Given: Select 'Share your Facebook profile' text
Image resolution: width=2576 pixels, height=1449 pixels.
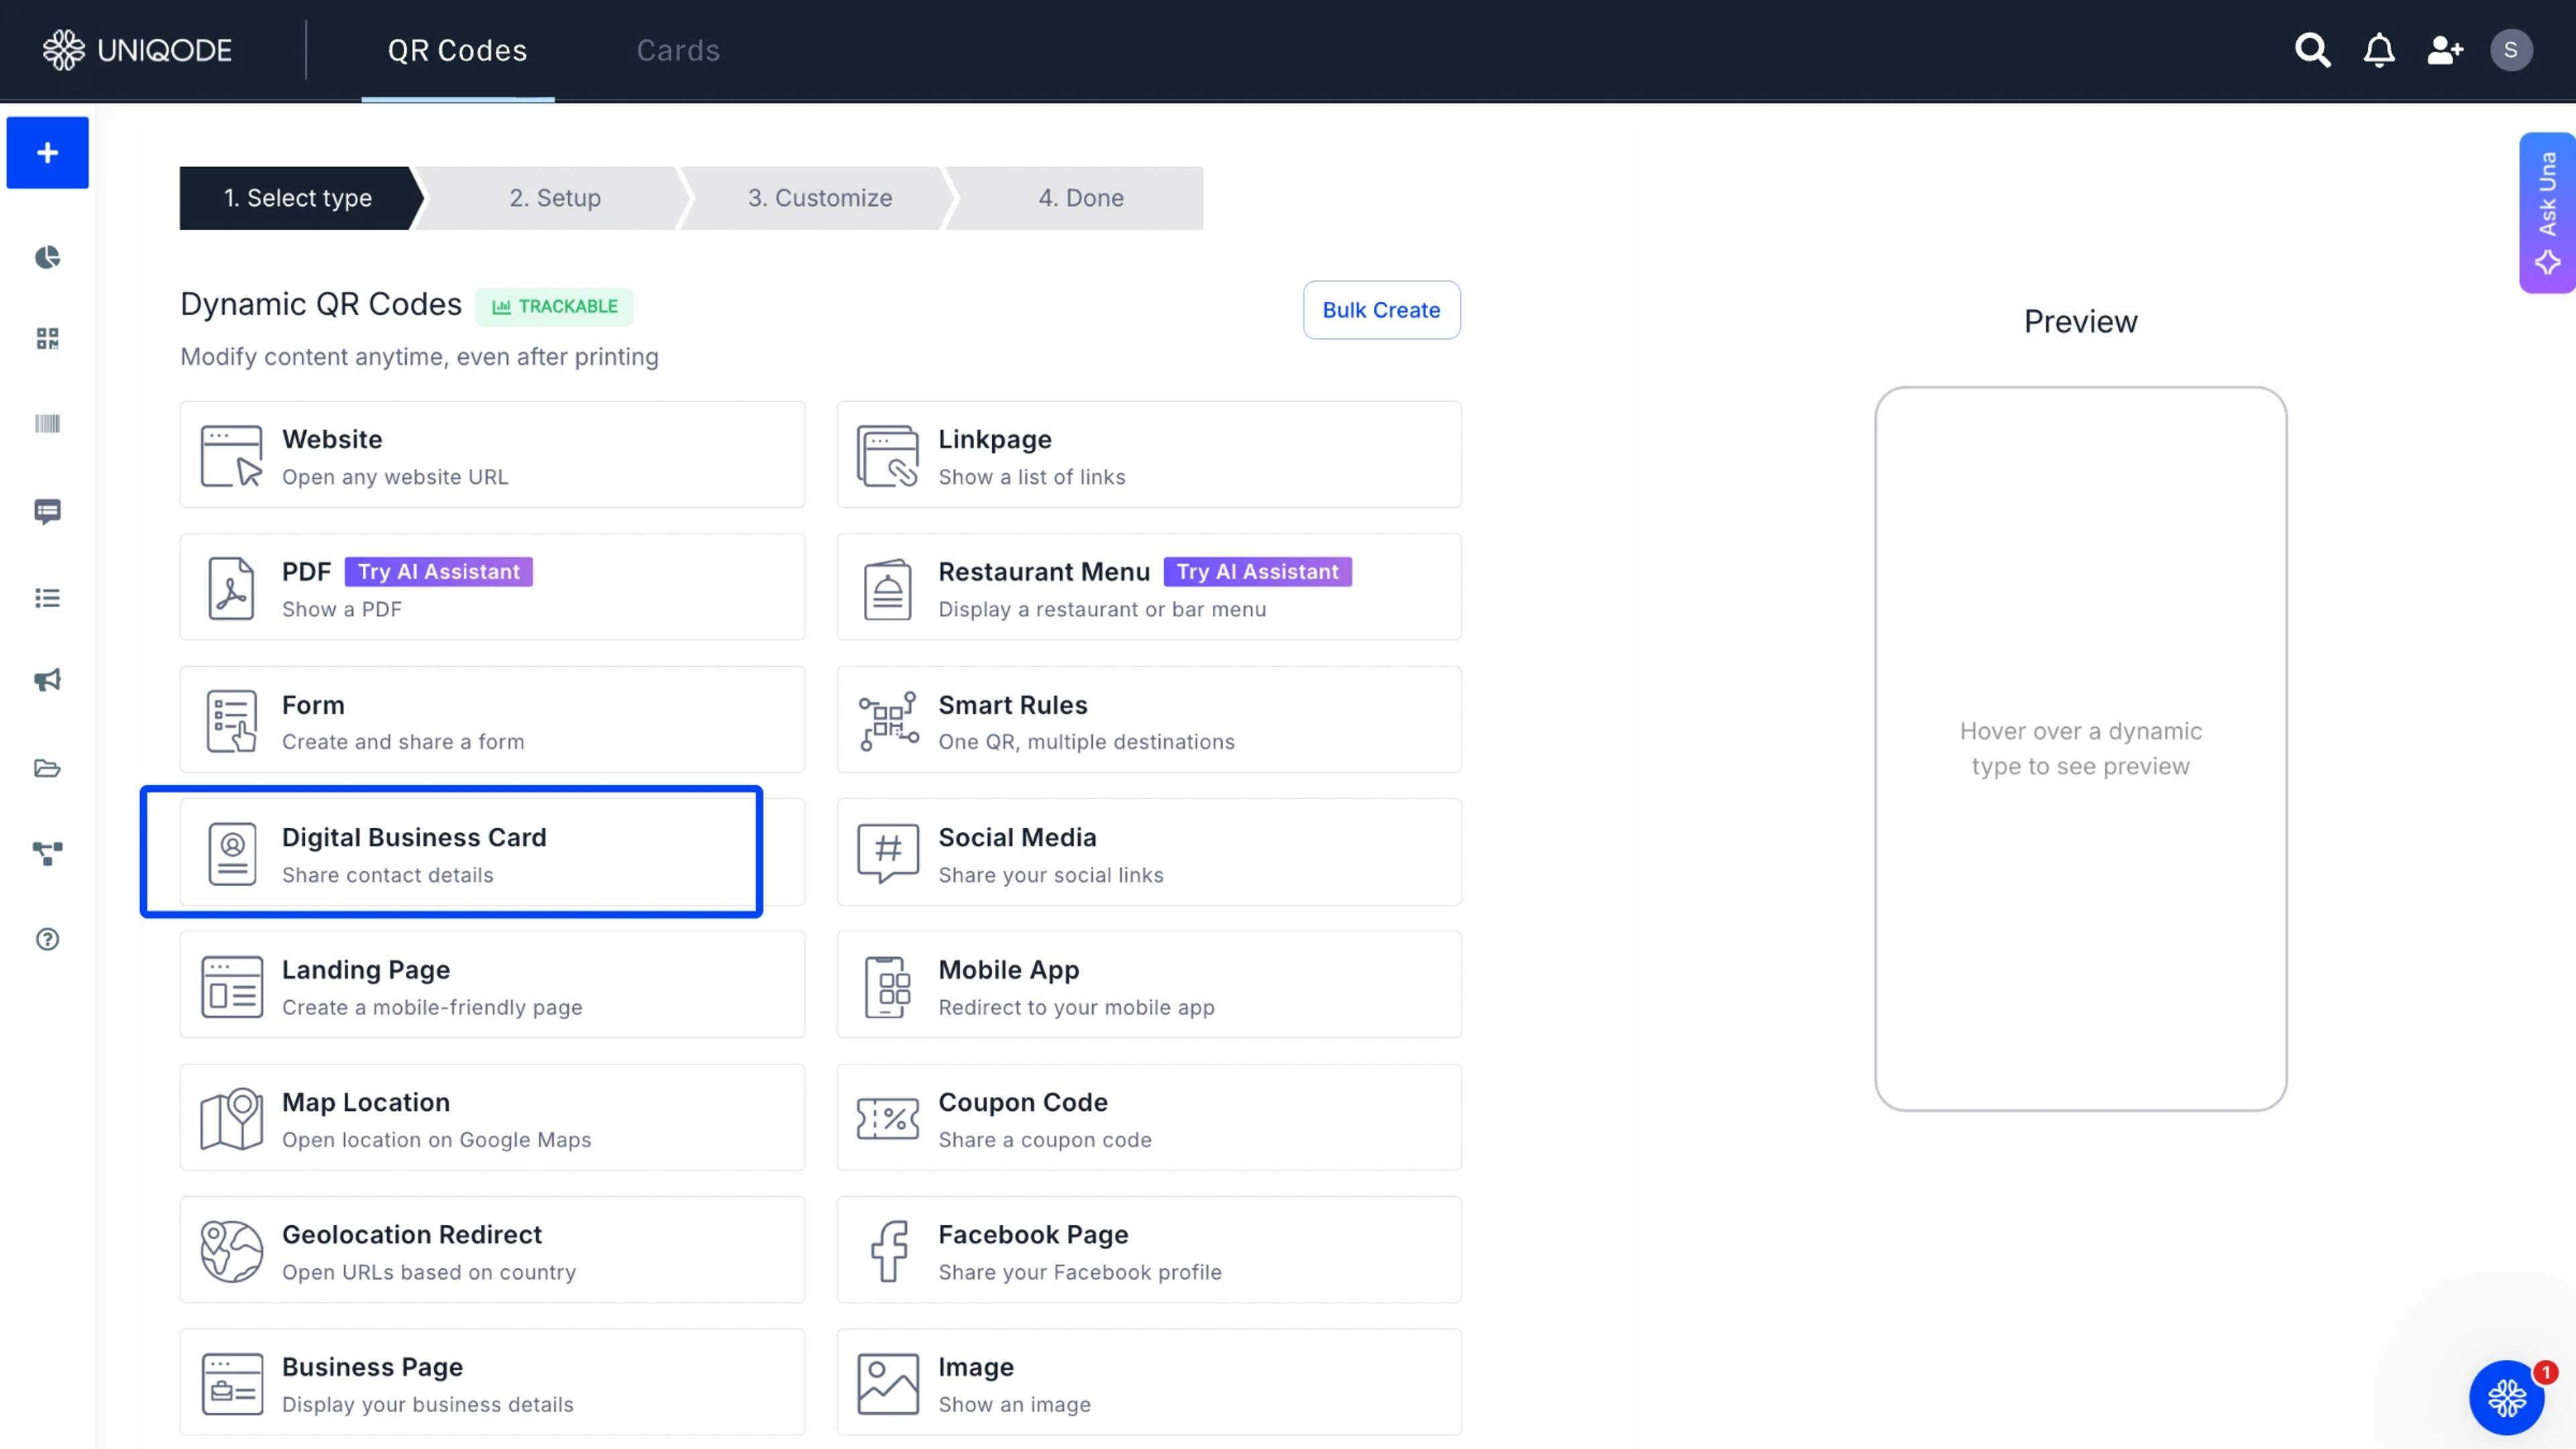Looking at the screenshot, I should 1080,1272.
